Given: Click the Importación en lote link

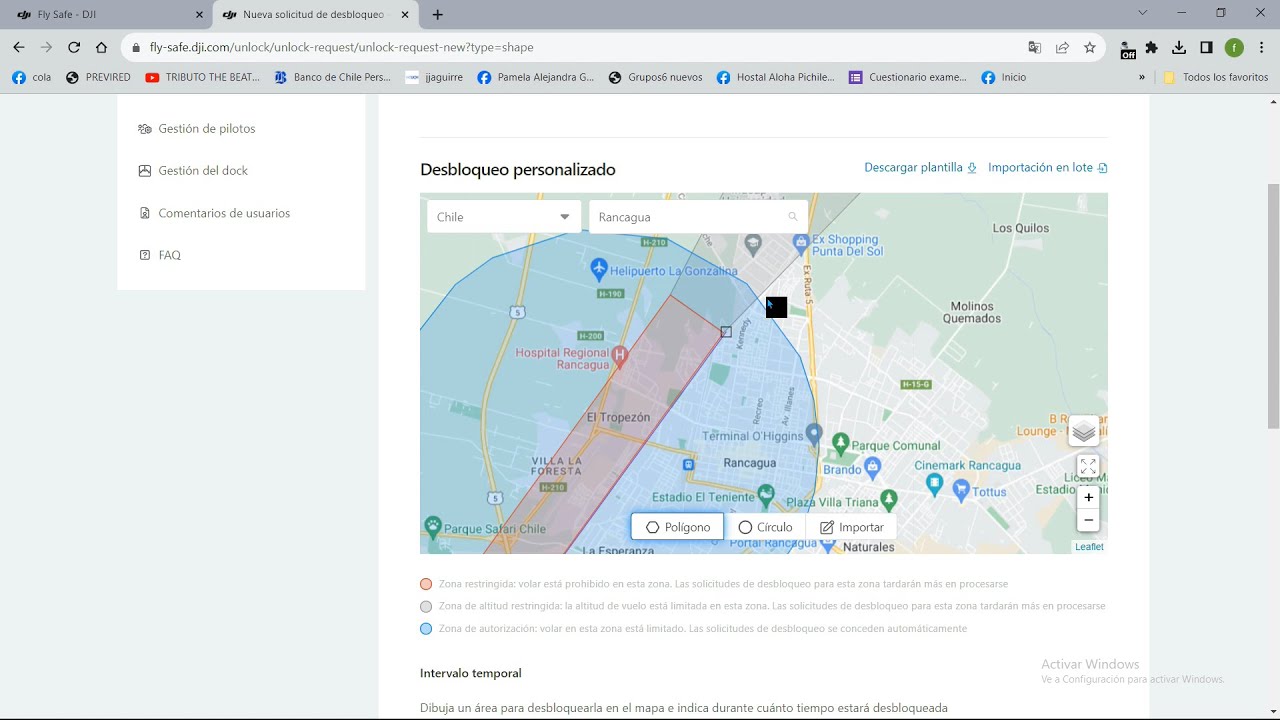Looking at the screenshot, I should [x=1047, y=168].
